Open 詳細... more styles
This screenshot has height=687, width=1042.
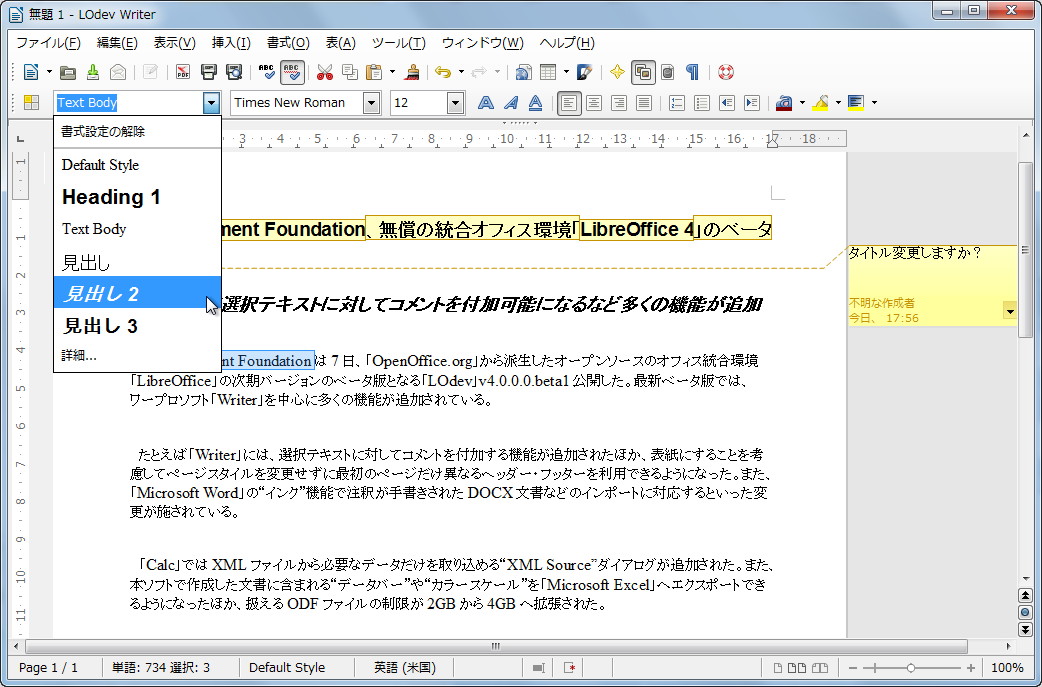137,355
